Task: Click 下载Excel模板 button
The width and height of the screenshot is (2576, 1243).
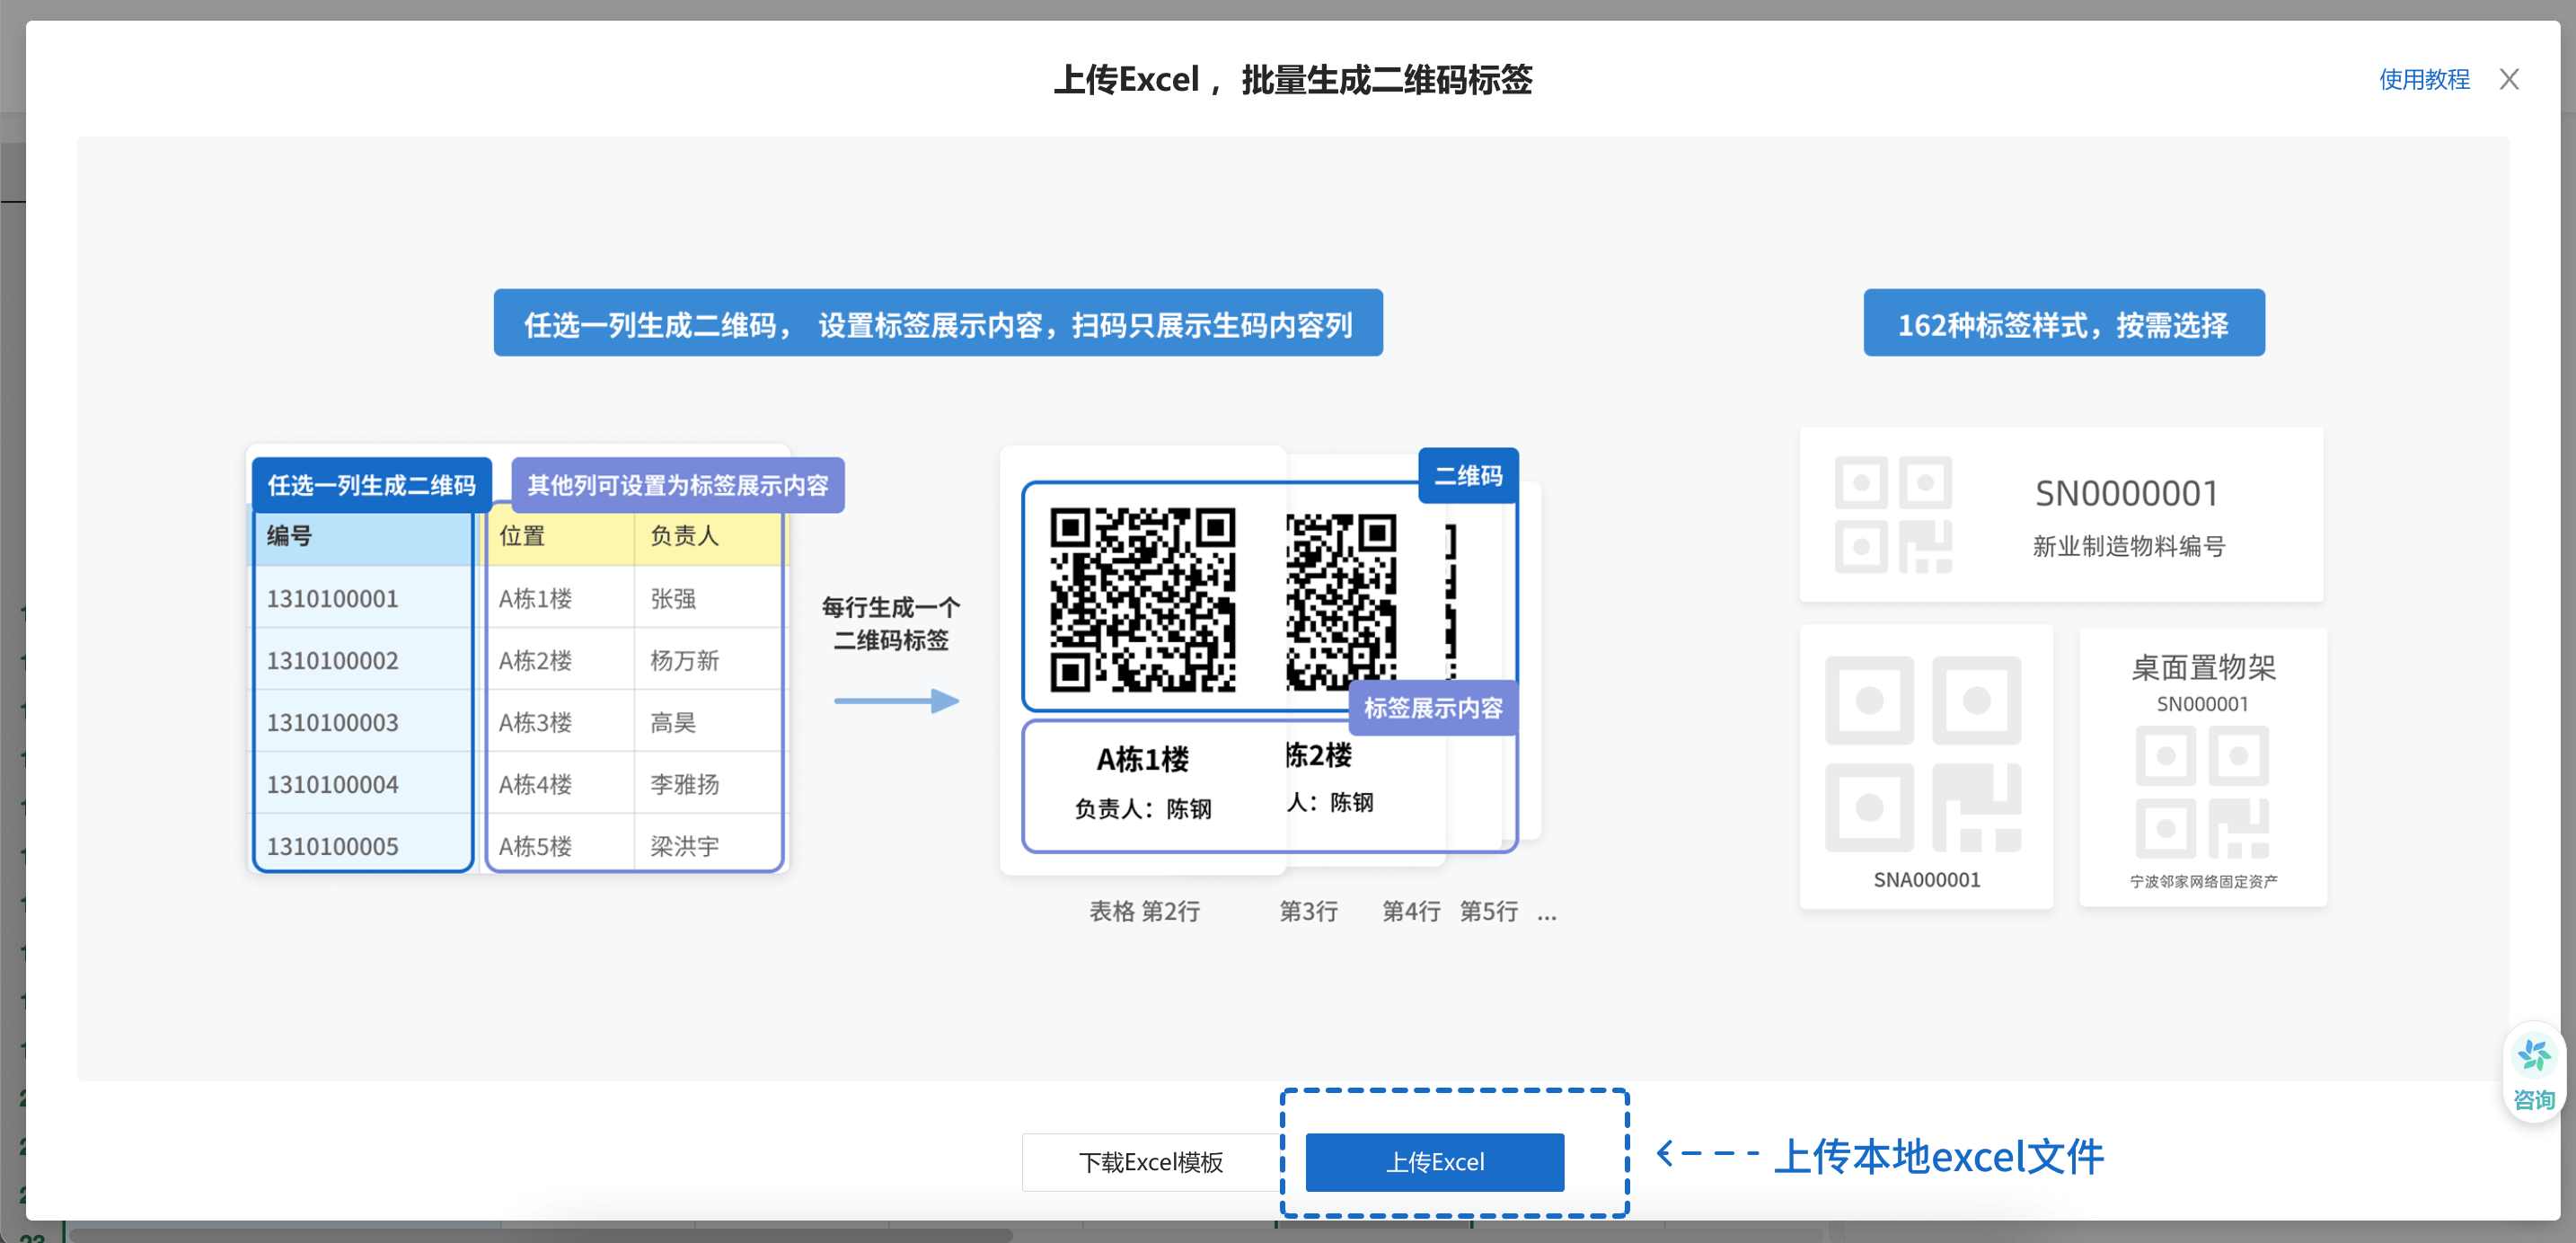Action: click(1150, 1161)
